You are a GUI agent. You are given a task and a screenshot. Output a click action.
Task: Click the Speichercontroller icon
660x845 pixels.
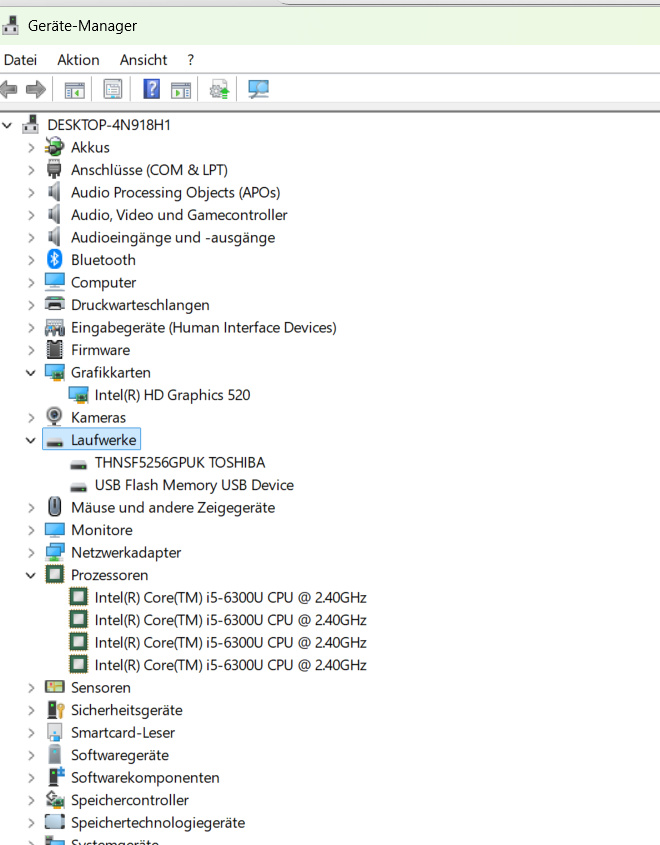point(54,800)
